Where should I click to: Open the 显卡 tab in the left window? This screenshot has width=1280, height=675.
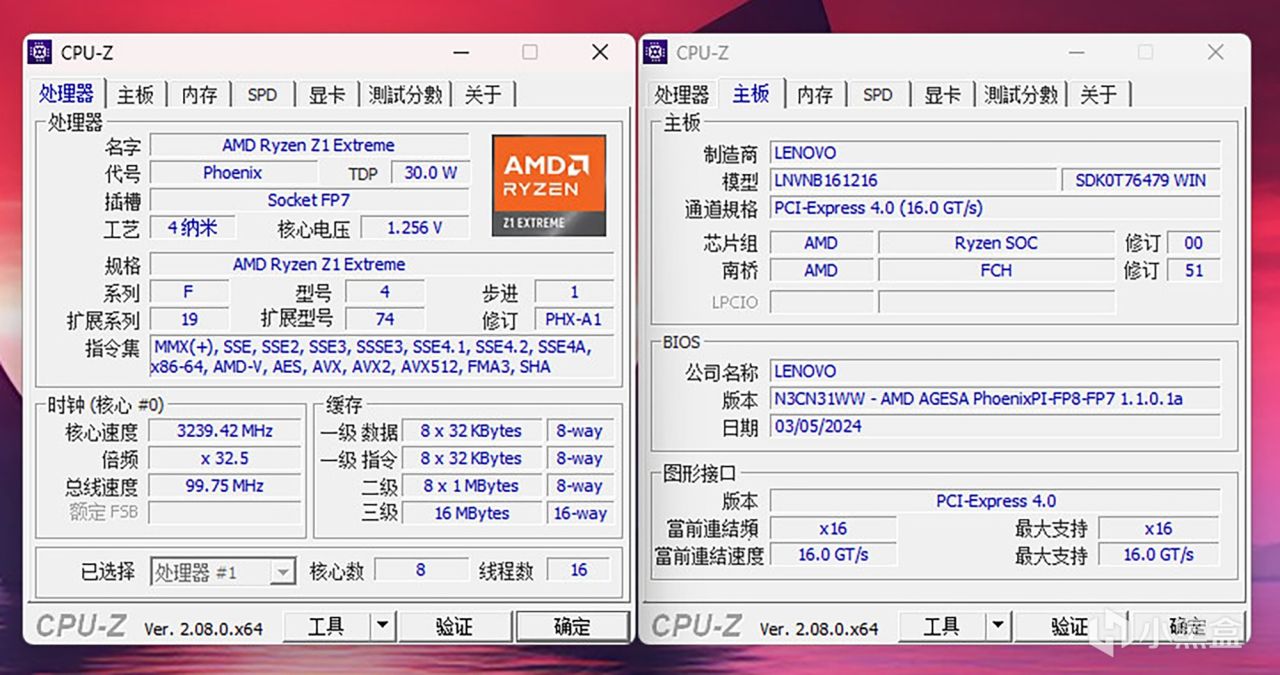coord(326,94)
